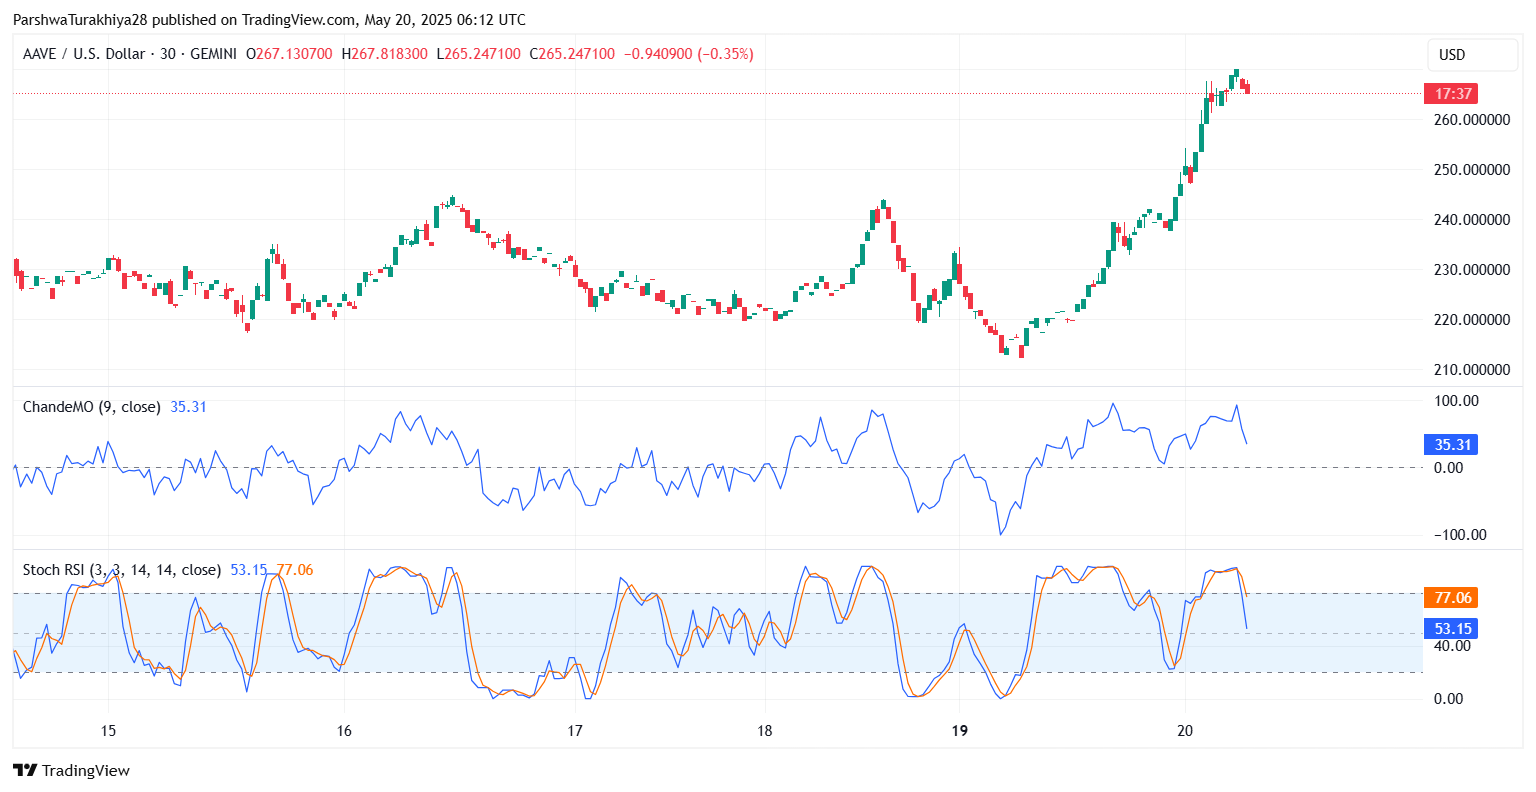Image resolution: width=1536 pixels, height=792 pixels.
Task: Click the orange 77.06 Stoch RSI axis label
Action: click(1452, 598)
